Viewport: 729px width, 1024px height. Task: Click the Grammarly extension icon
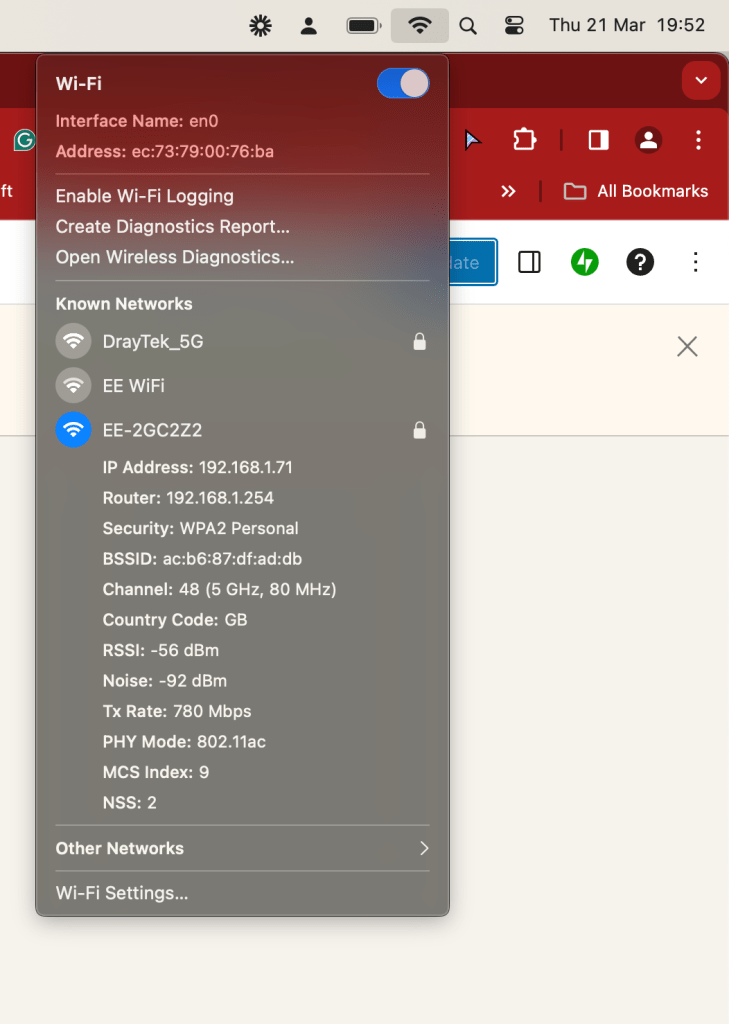click(25, 140)
